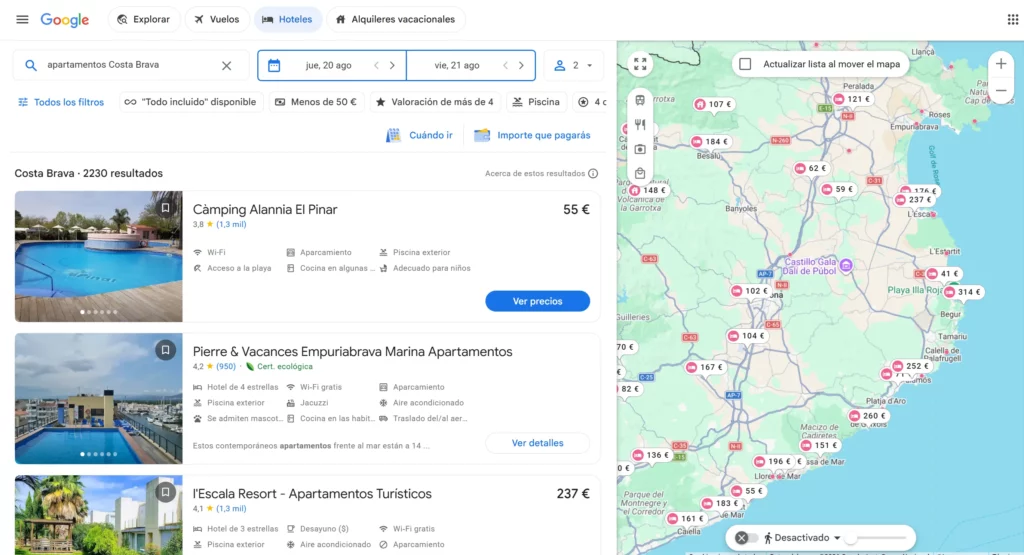Screen dimensions: 1024x555
Task: Select the 102 € map price marker
Action: click(x=751, y=291)
